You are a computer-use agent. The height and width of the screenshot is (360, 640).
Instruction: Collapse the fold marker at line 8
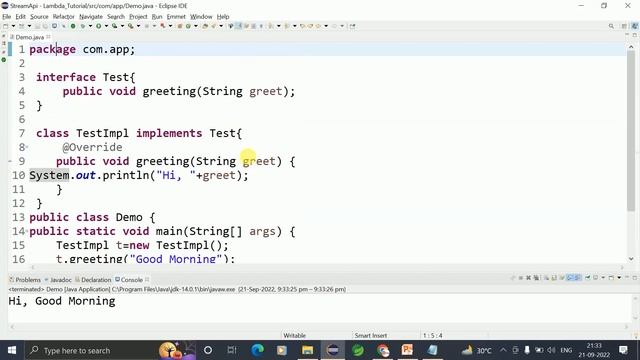tap(27, 147)
